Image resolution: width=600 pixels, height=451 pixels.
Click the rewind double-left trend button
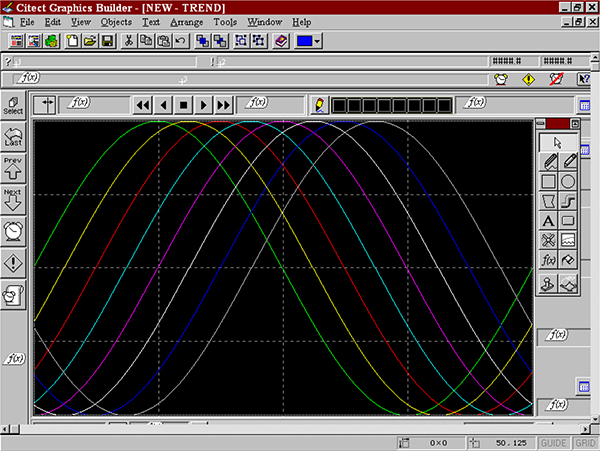pos(143,105)
